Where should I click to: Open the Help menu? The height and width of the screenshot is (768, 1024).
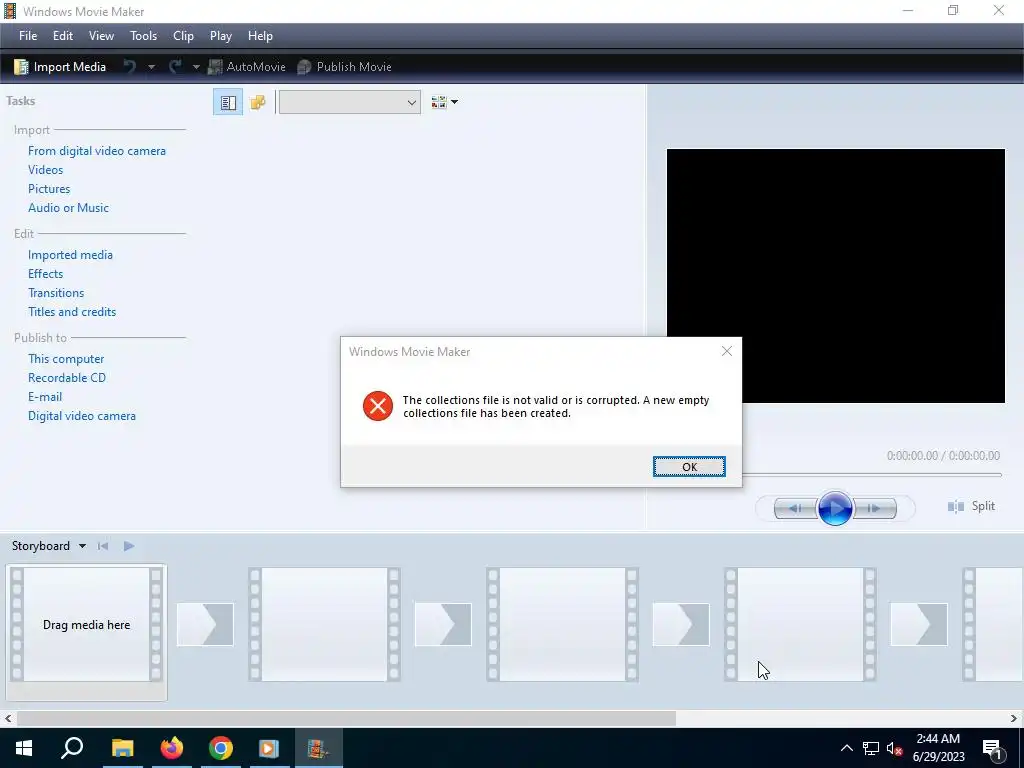(260, 36)
